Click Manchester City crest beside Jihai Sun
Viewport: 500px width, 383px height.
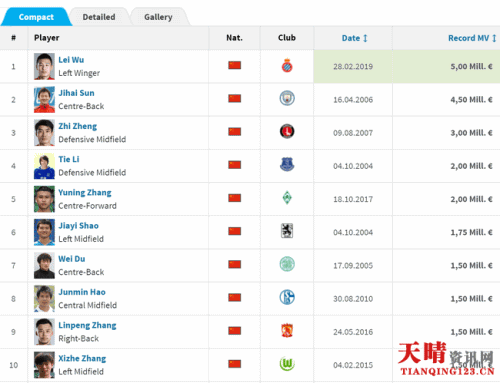pyautogui.click(x=287, y=98)
